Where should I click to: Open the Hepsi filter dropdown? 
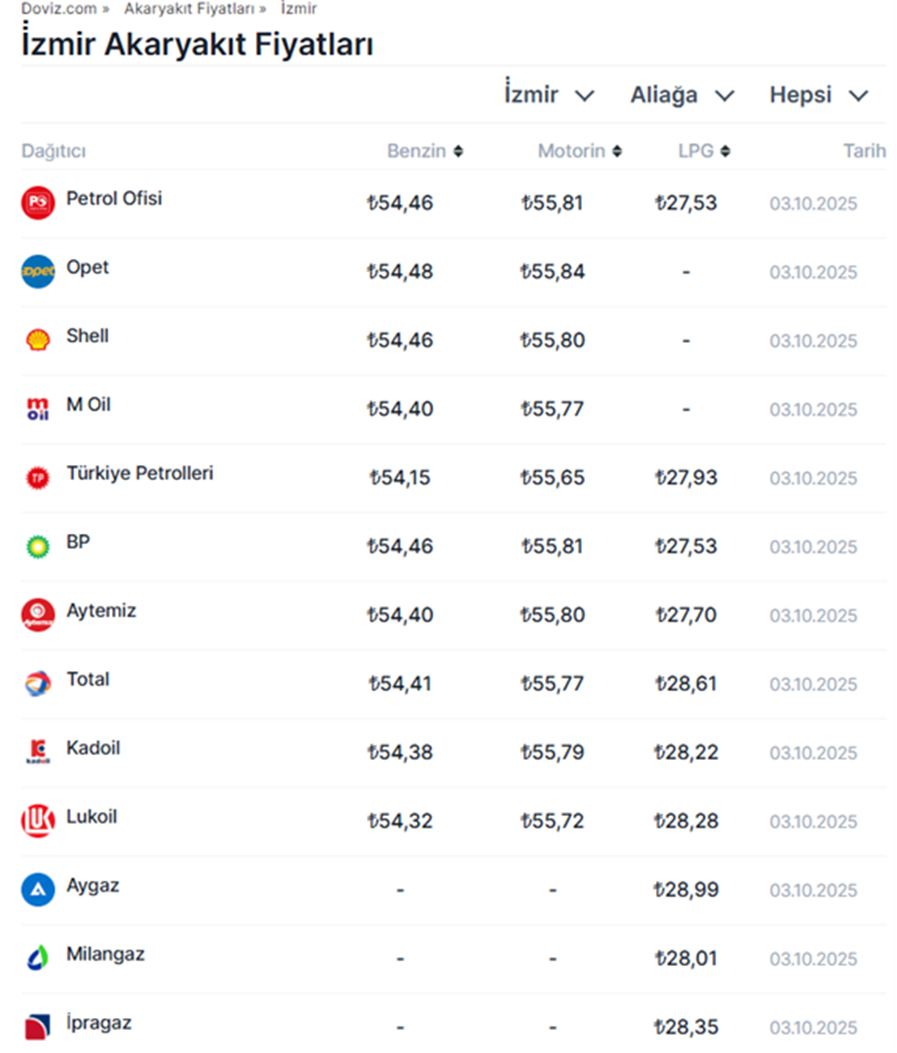pyautogui.click(x=818, y=96)
